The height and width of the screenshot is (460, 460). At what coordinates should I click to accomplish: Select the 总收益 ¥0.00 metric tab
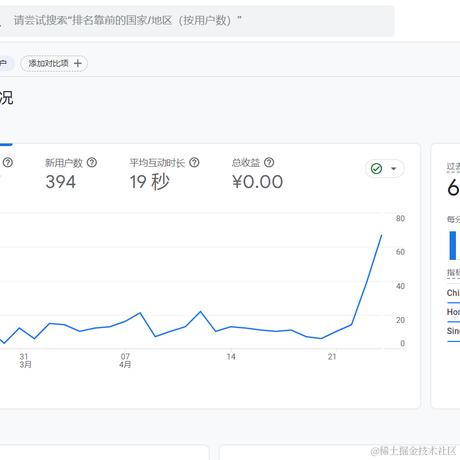click(x=257, y=174)
